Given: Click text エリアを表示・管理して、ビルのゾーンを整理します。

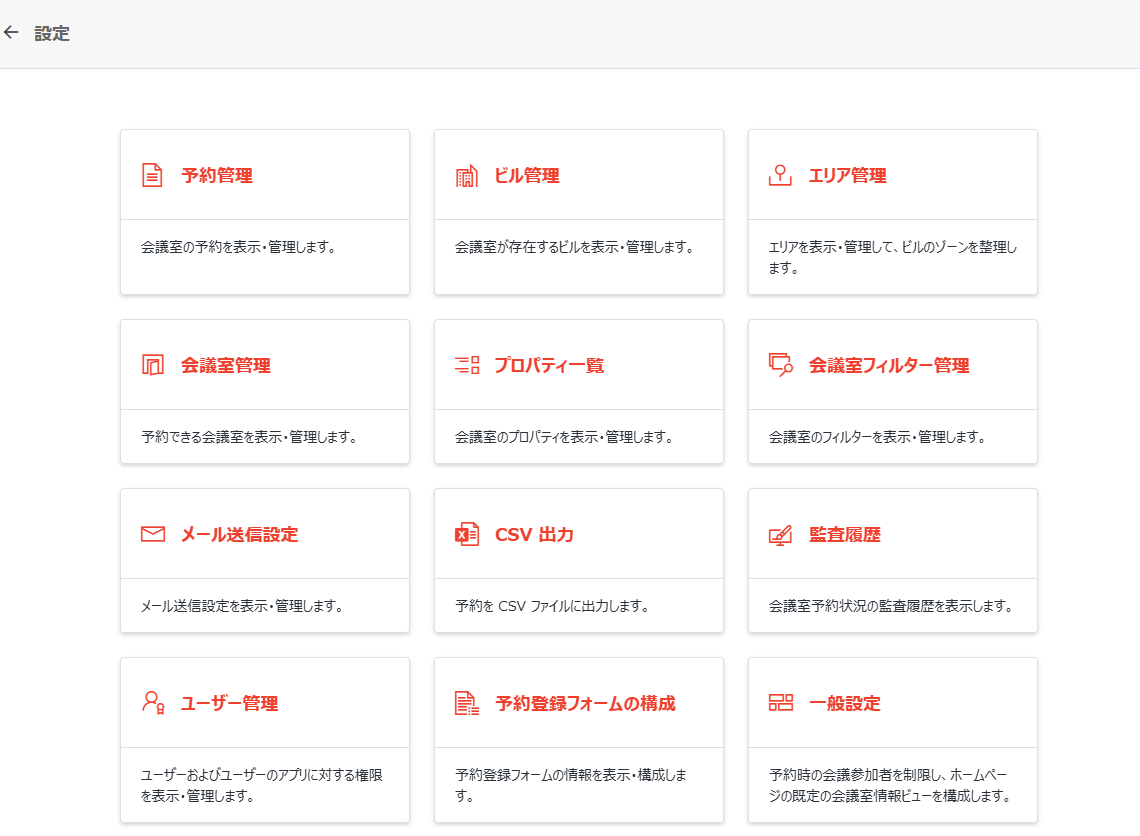Looking at the screenshot, I should (x=893, y=257).
